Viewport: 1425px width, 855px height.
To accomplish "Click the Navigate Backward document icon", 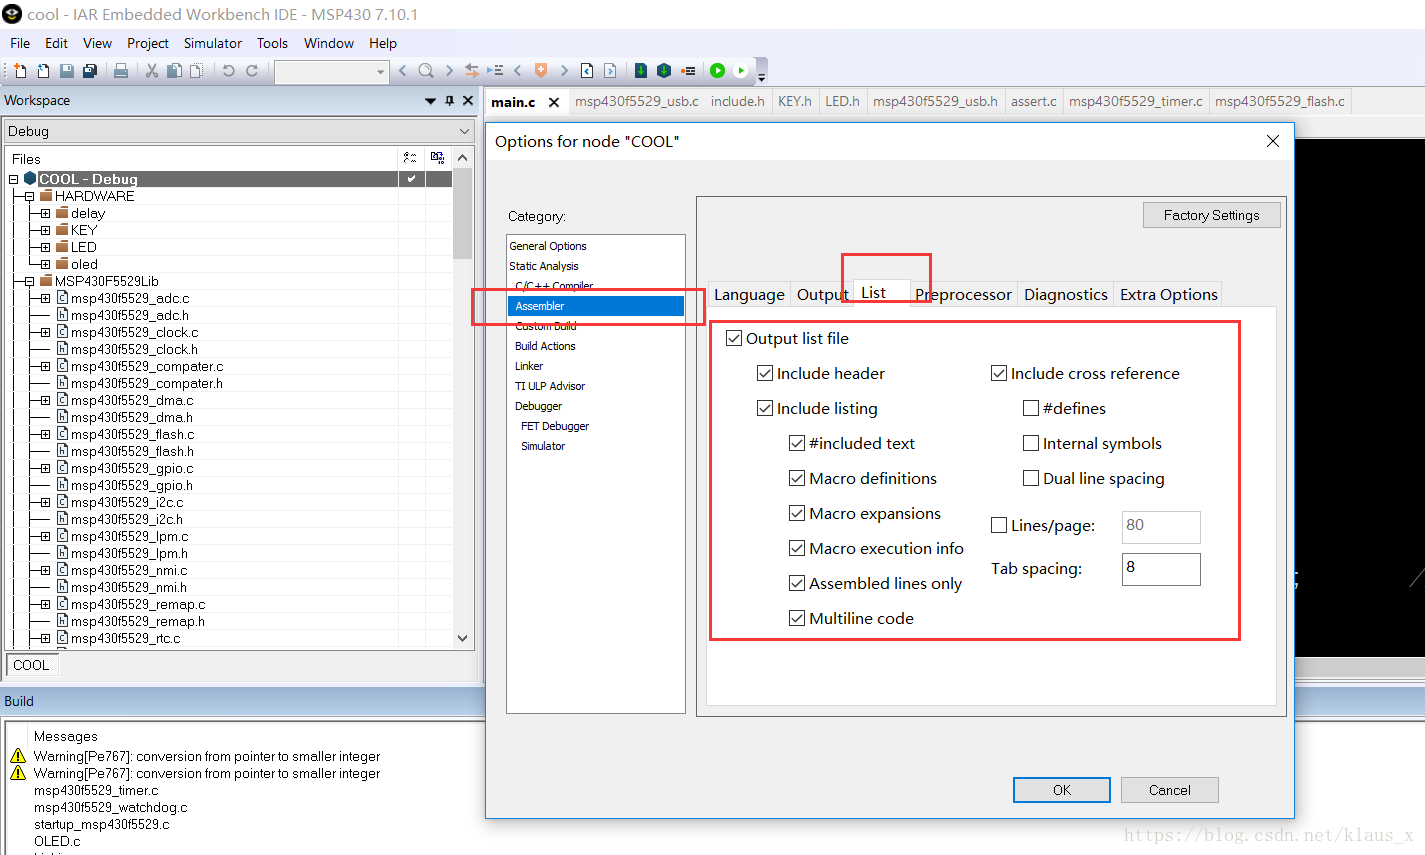I will click(x=587, y=70).
